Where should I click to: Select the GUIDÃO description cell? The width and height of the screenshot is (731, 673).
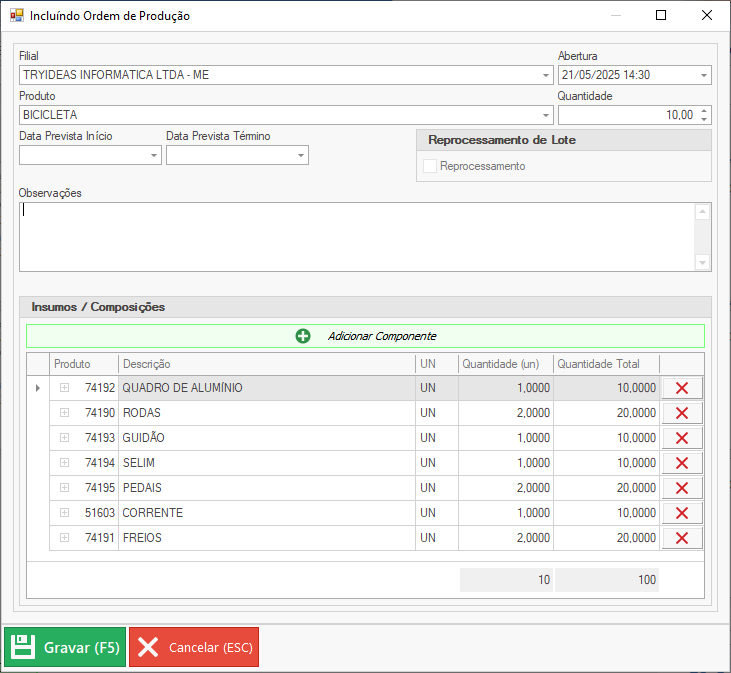click(267, 438)
